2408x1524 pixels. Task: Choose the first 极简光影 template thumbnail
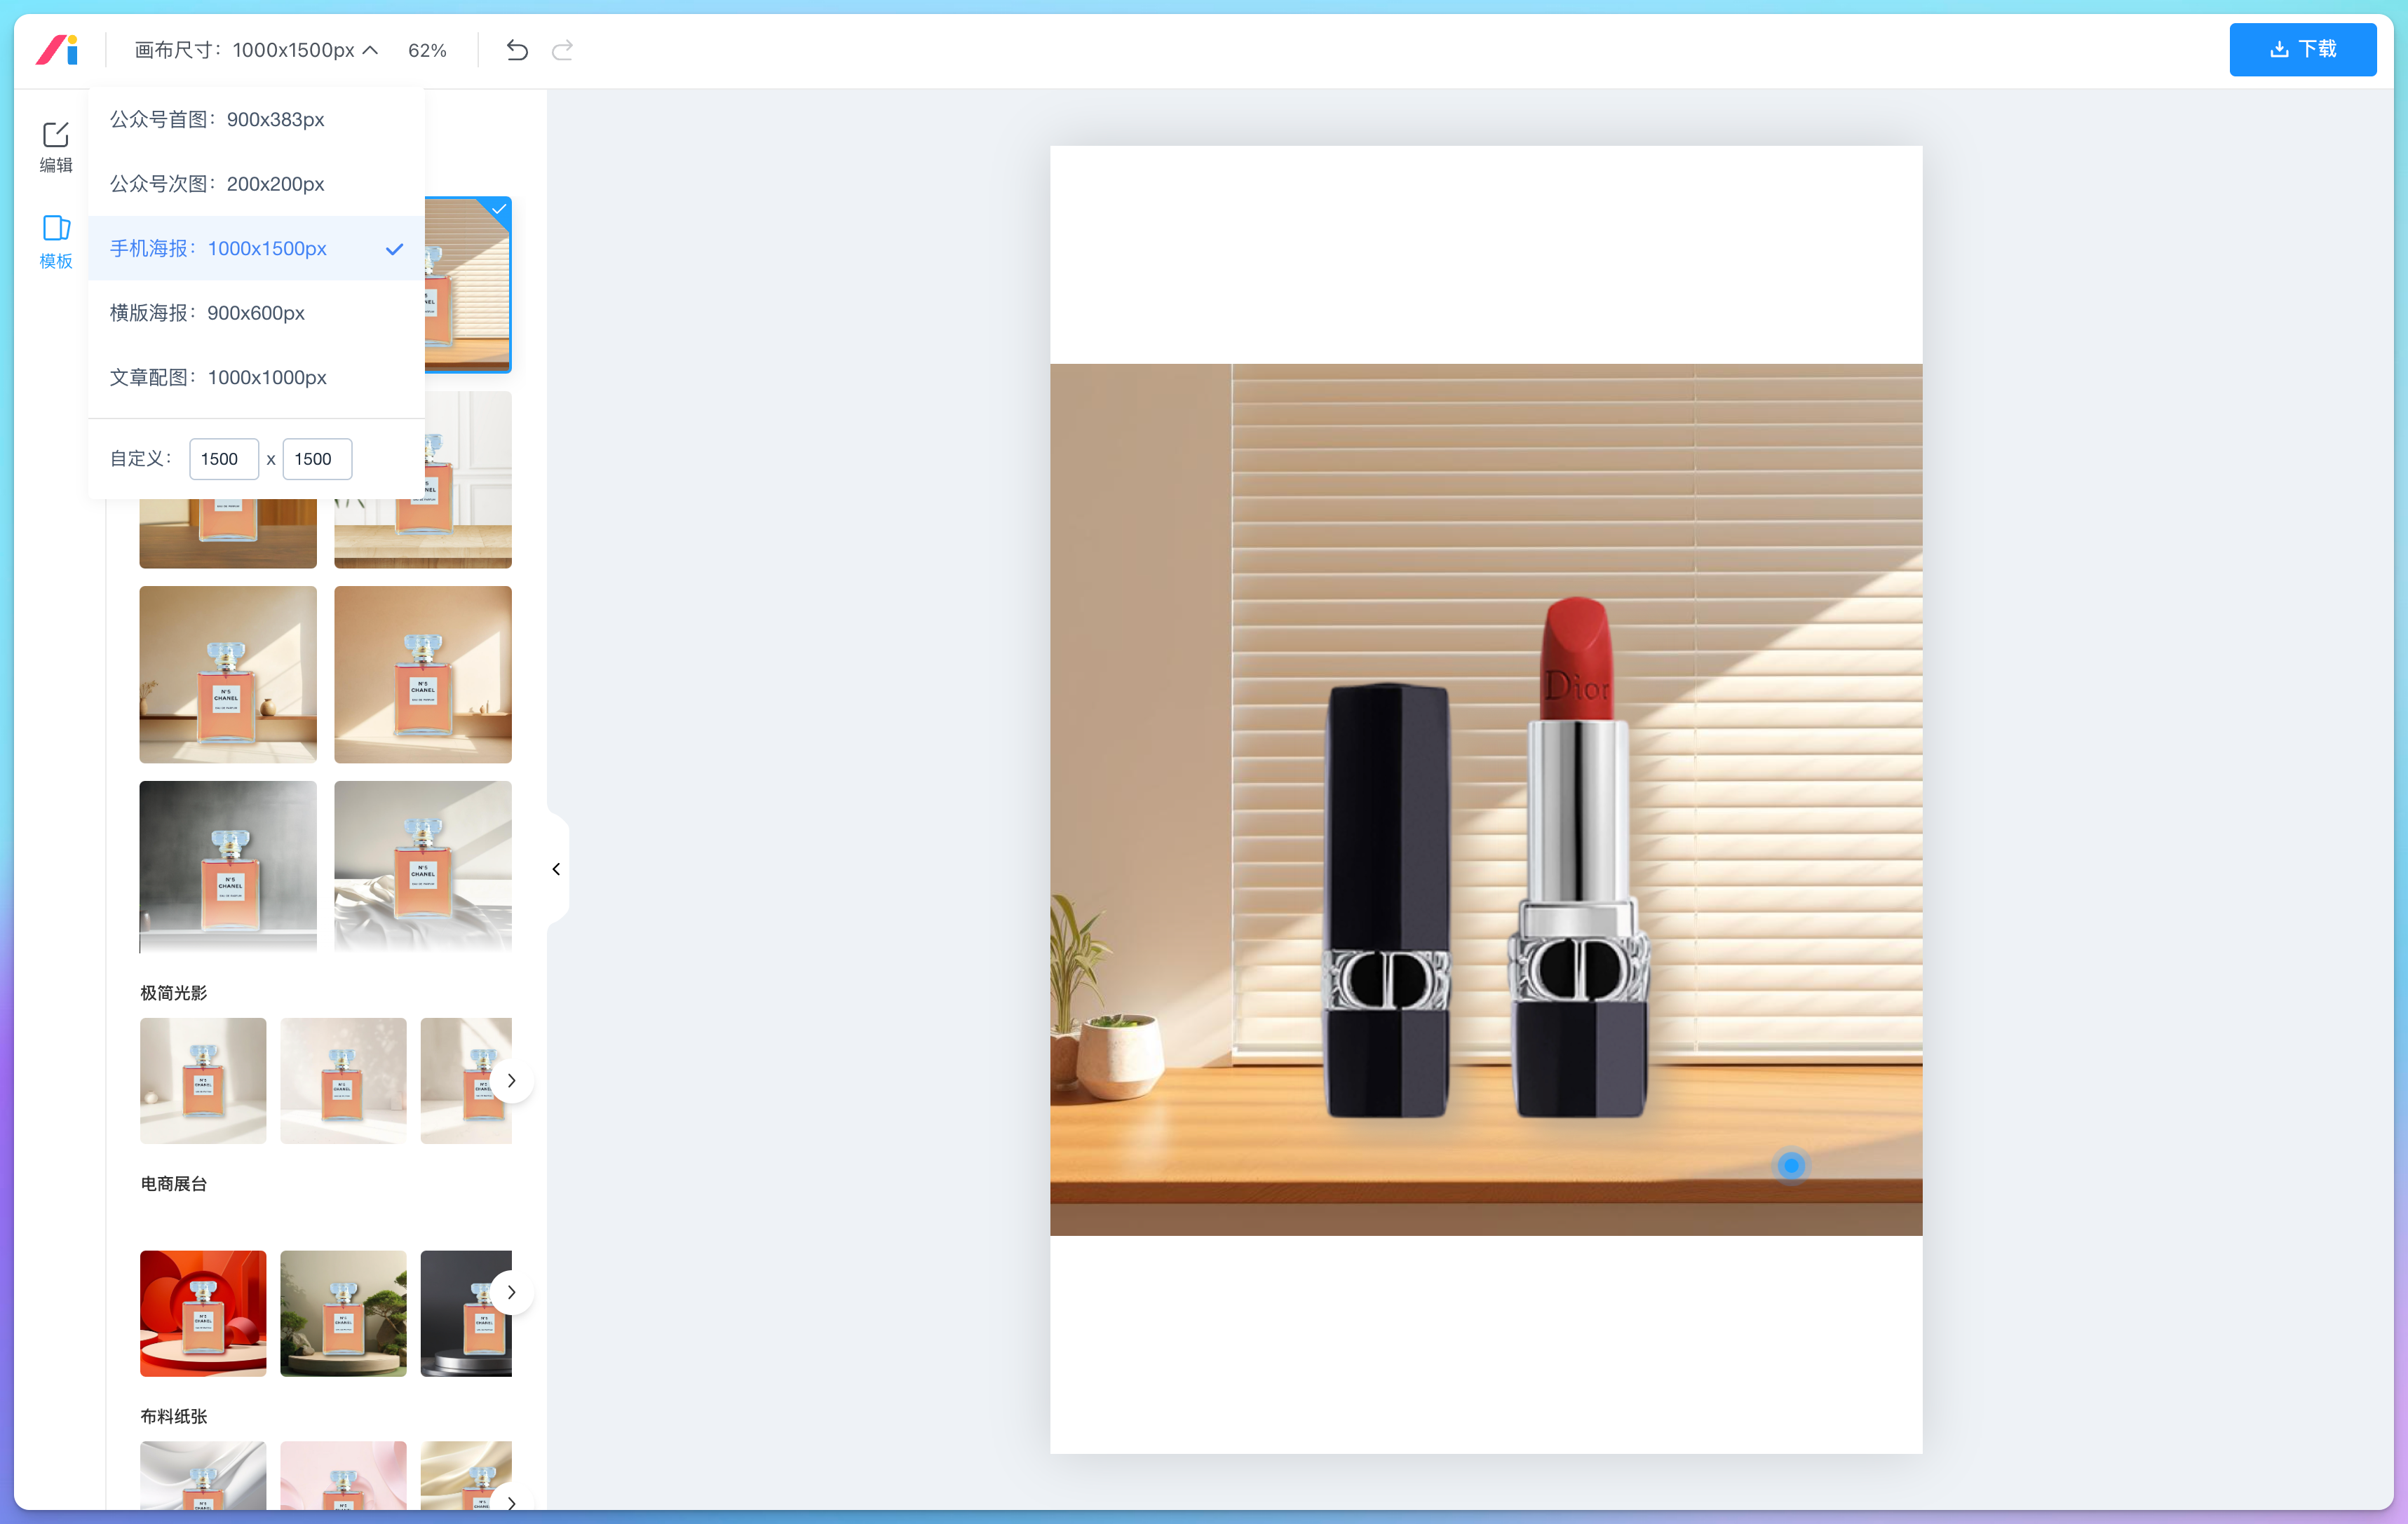coord(203,1080)
